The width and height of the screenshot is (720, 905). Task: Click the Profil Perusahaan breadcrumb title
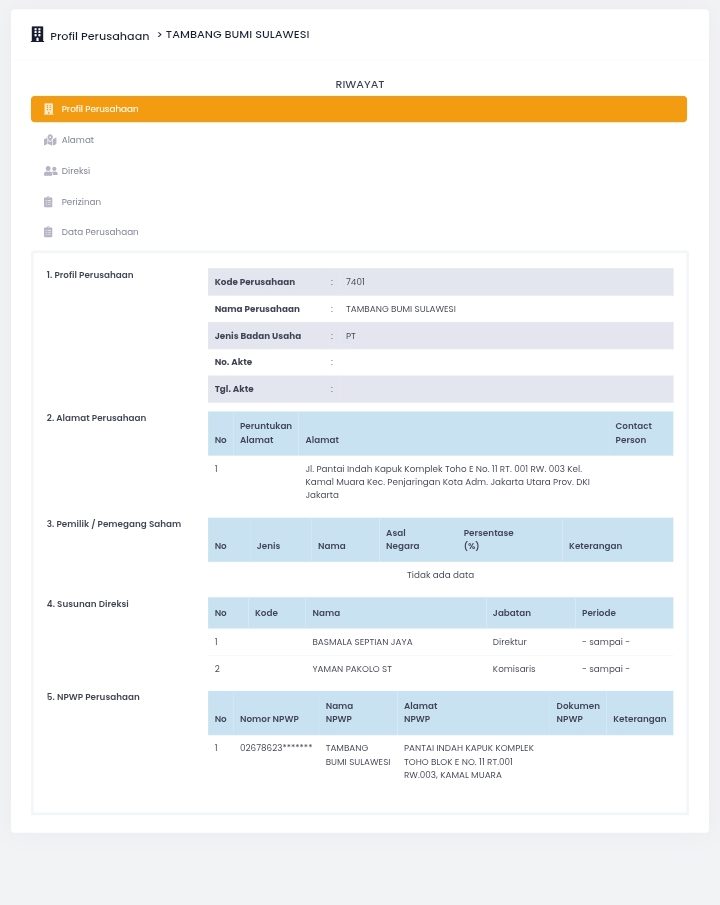99,36
